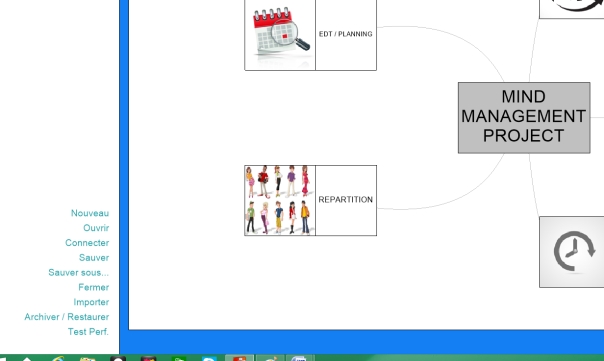The width and height of the screenshot is (604, 361).
Task: Click the calendar with magnifier image
Action: (x=280, y=35)
